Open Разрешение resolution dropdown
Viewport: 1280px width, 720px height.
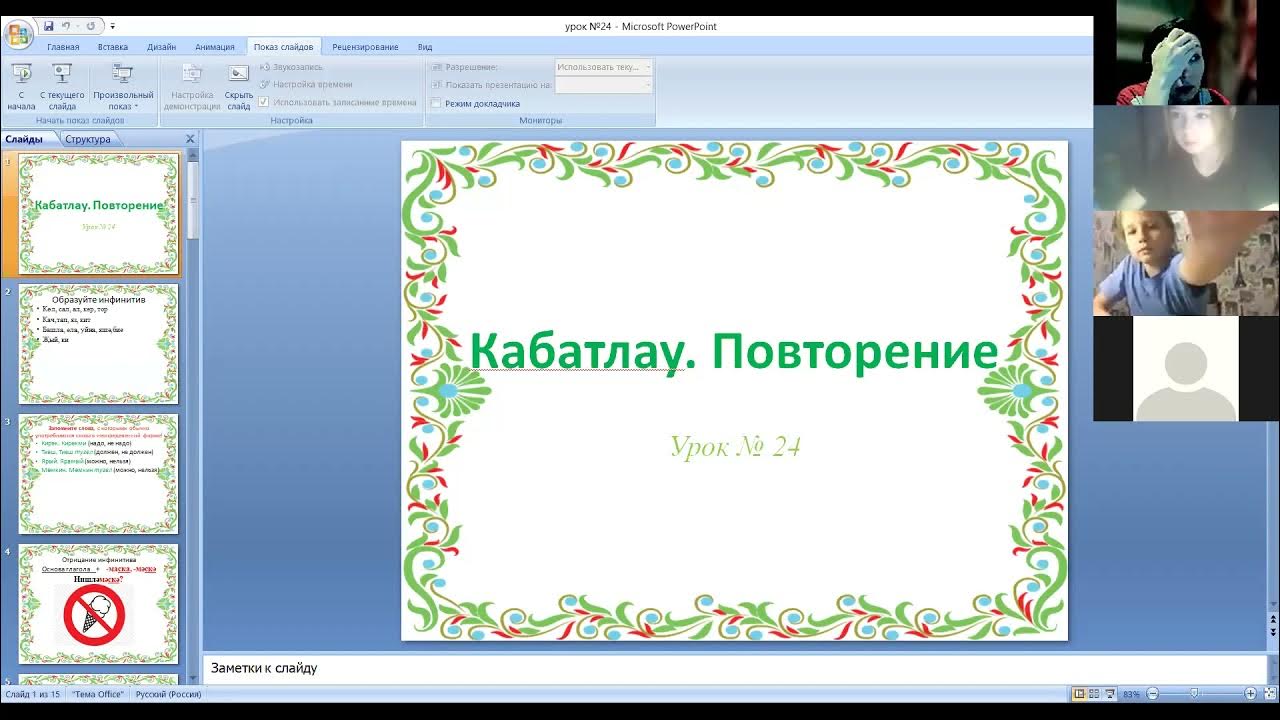(x=604, y=67)
